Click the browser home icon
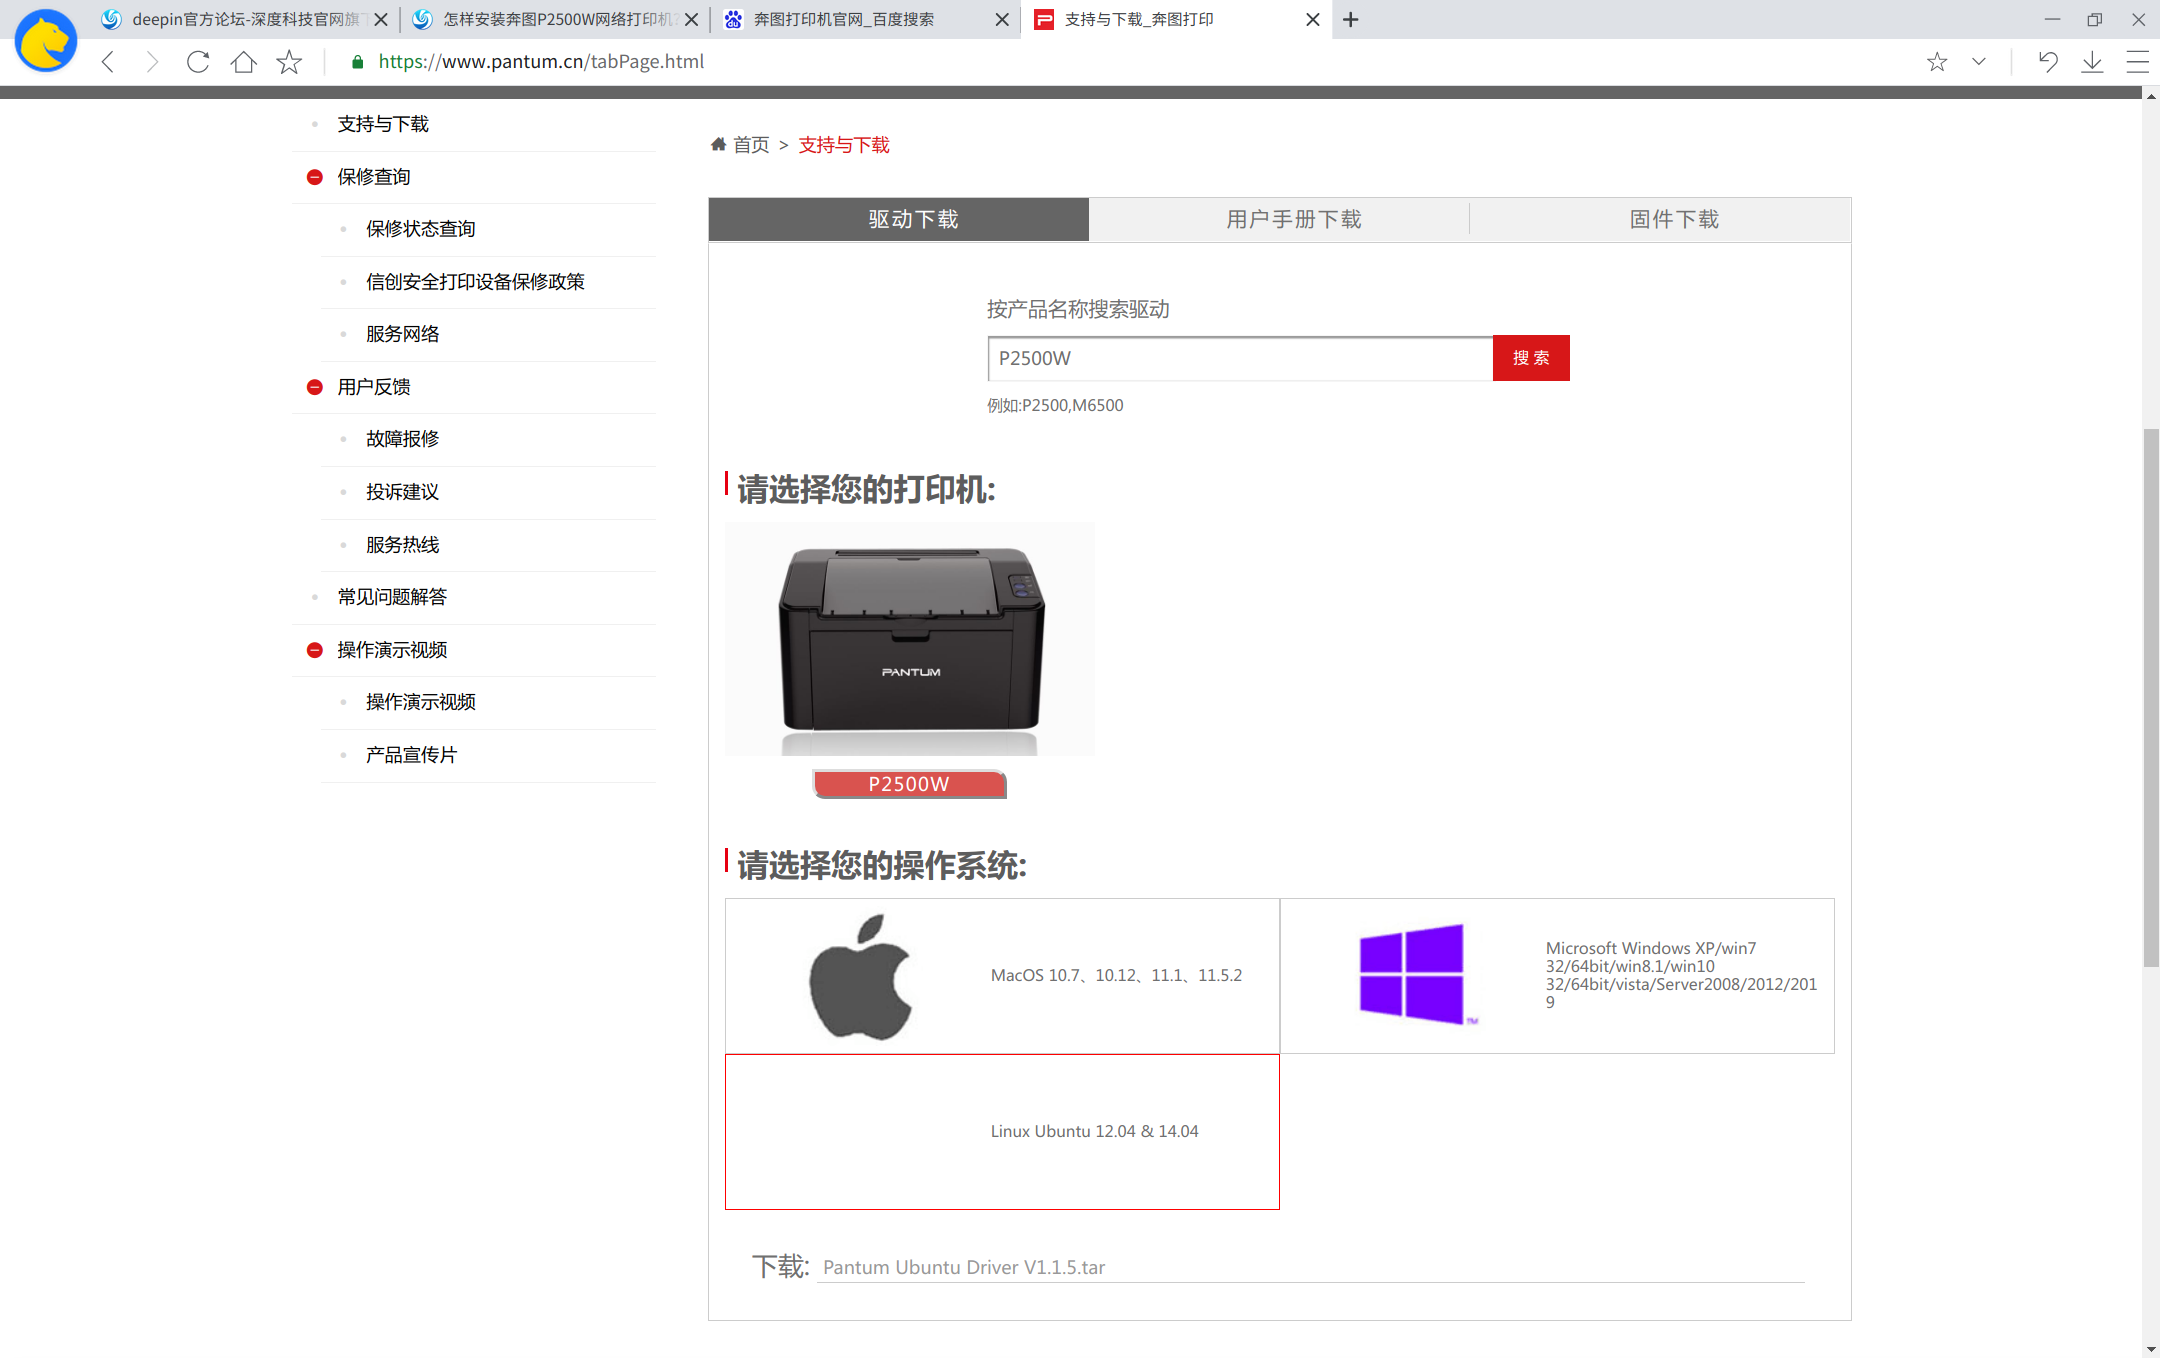The height and width of the screenshot is (1358, 2160). [243, 62]
